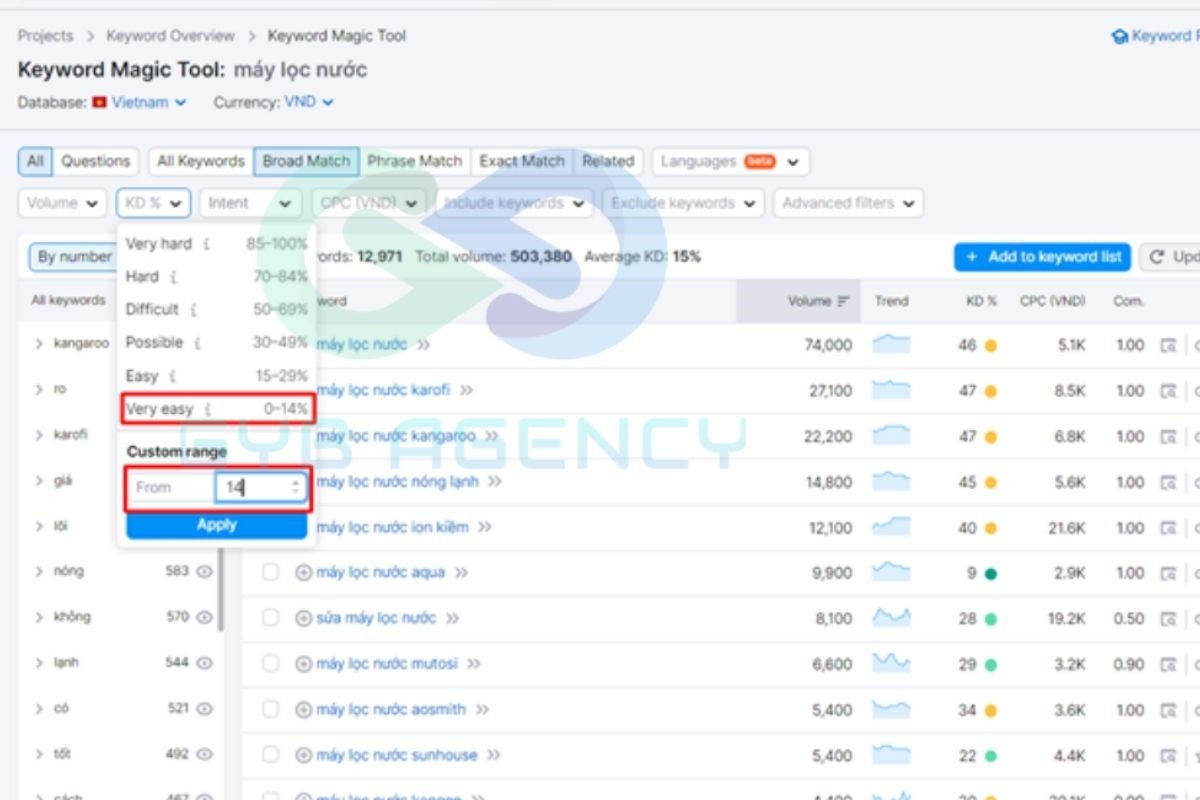Expand the lõi keyword group

point(39,526)
